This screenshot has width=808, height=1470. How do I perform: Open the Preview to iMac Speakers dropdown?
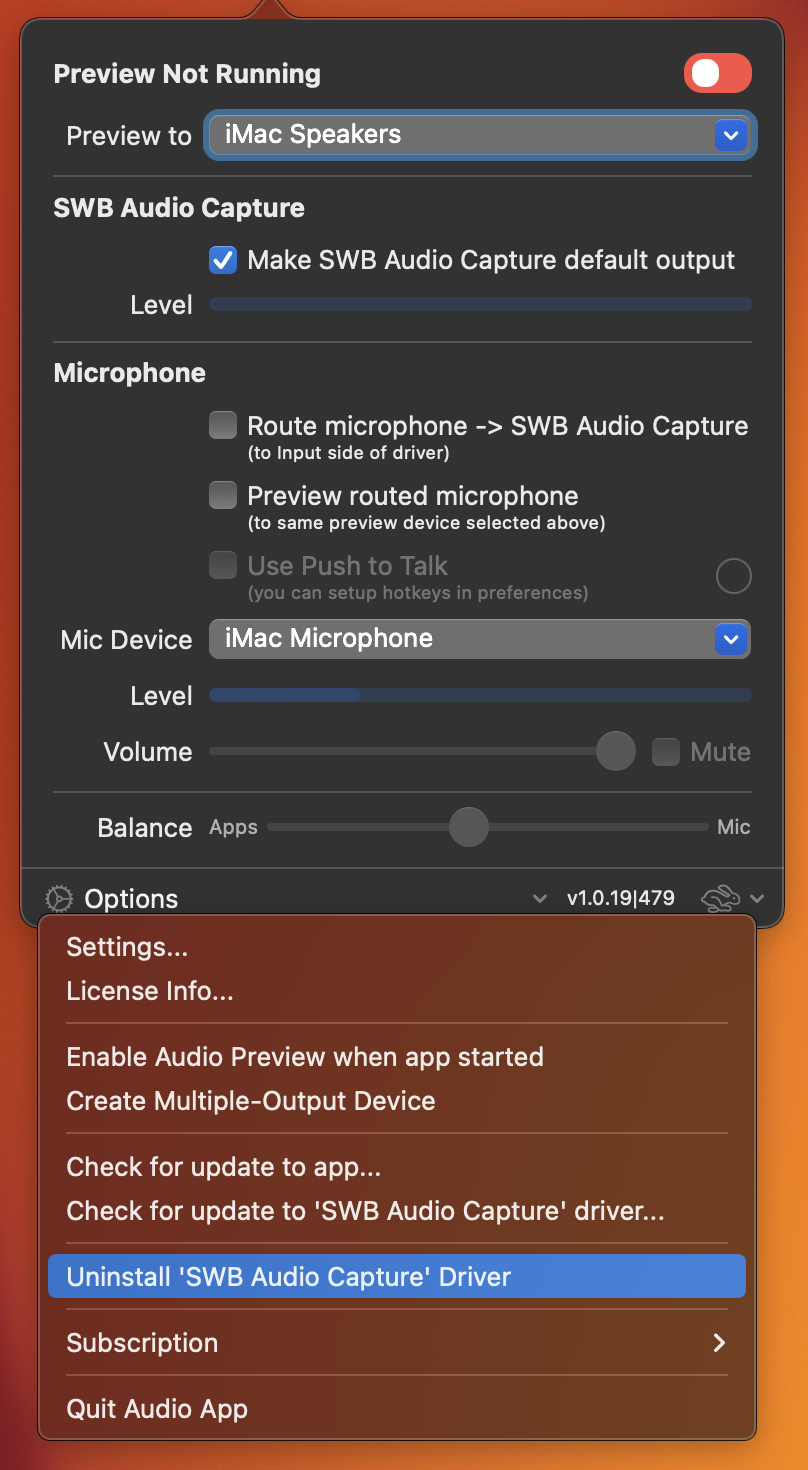pyautogui.click(x=480, y=135)
